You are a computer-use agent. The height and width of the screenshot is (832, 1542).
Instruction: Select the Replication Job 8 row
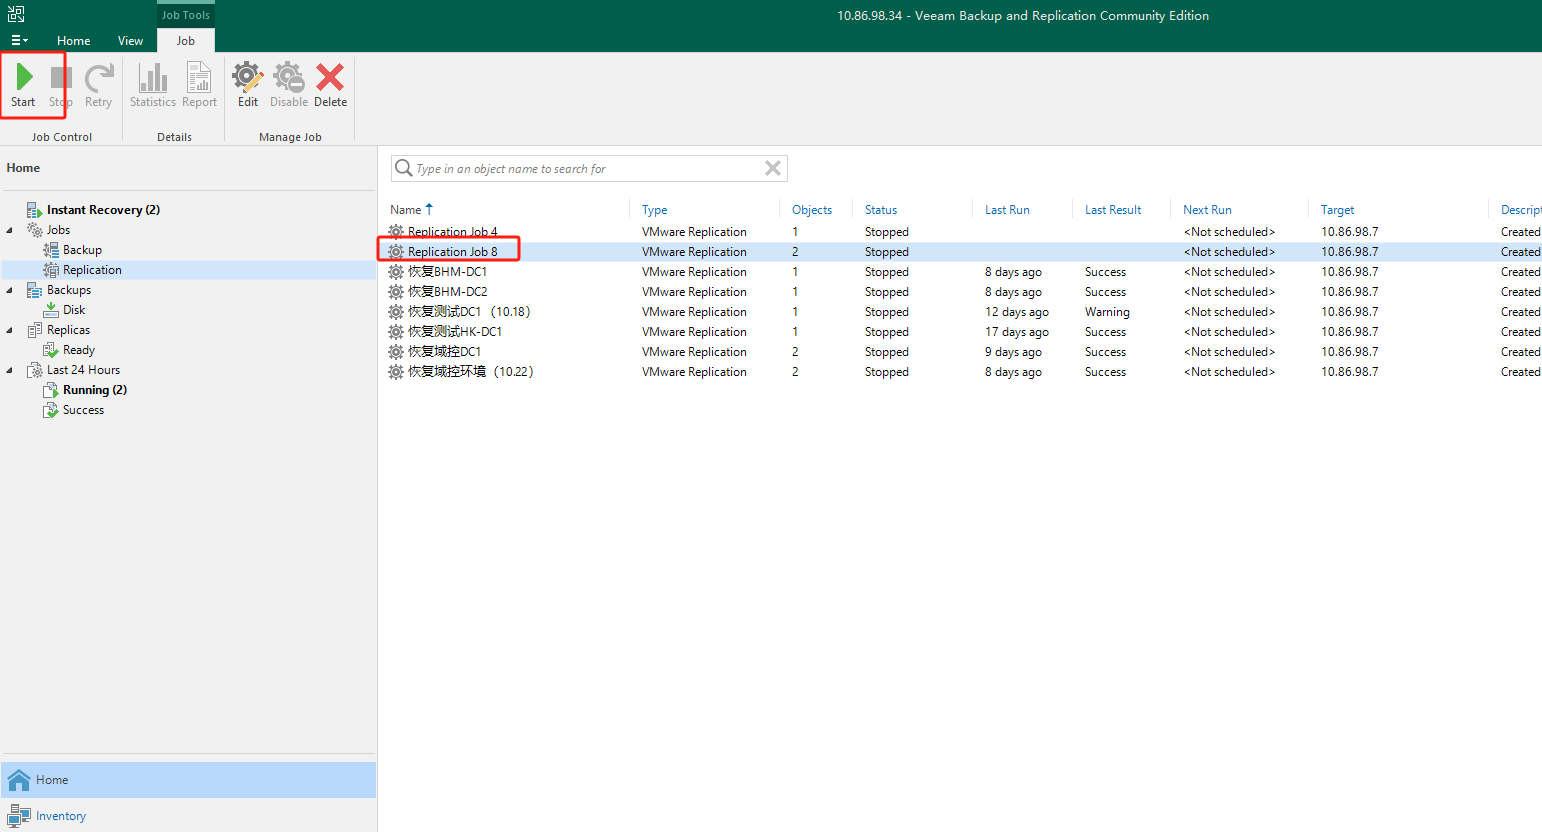[x=960, y=252]
